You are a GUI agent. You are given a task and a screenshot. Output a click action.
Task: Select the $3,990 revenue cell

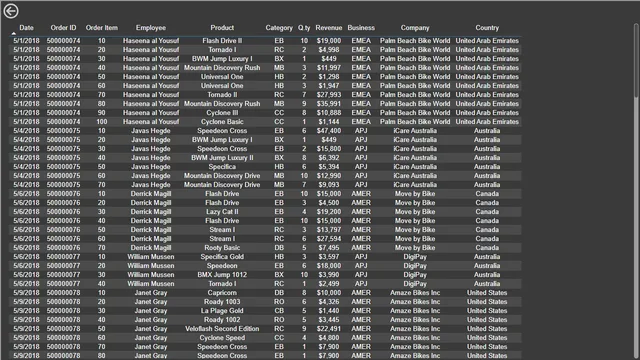(x=329, y=275)
